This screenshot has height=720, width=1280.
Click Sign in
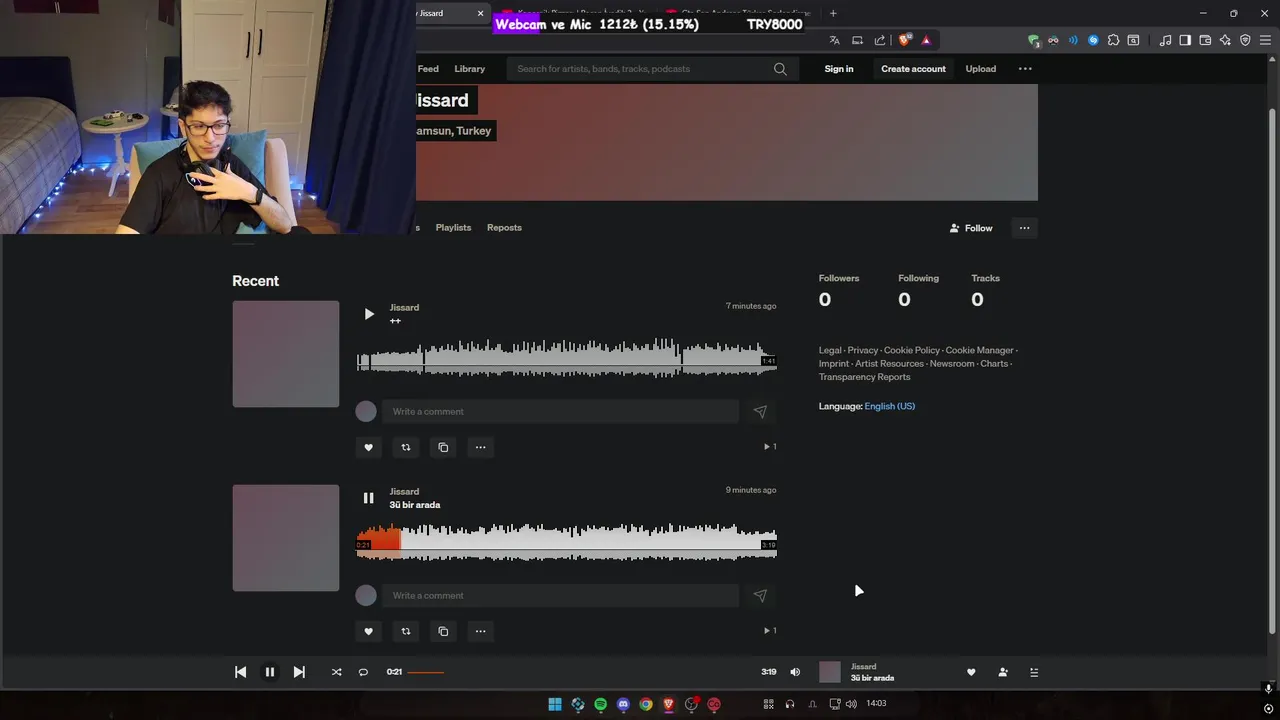(x=839, y=69)
